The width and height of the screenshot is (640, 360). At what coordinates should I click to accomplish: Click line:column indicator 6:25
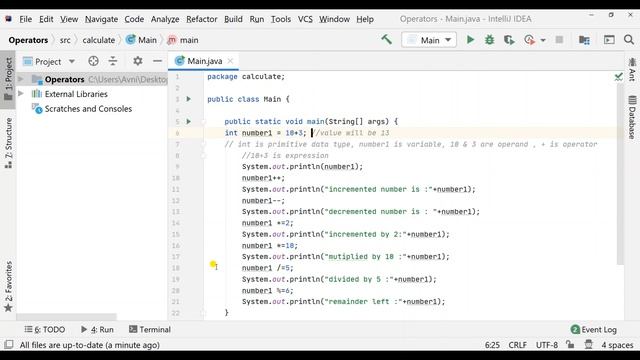pyautogui.click(x=492, y=345)
